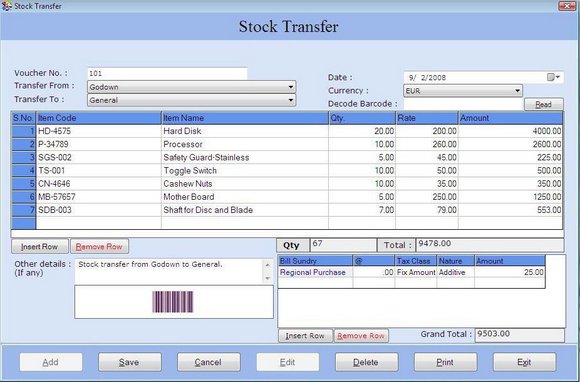Click the Save button
This screenshot has height=382, width=580.
pos(129,362)
